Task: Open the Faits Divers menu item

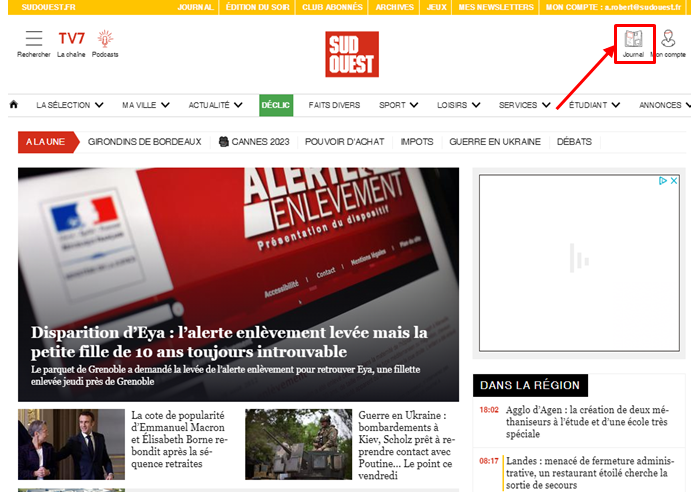Action: [334, 105]
